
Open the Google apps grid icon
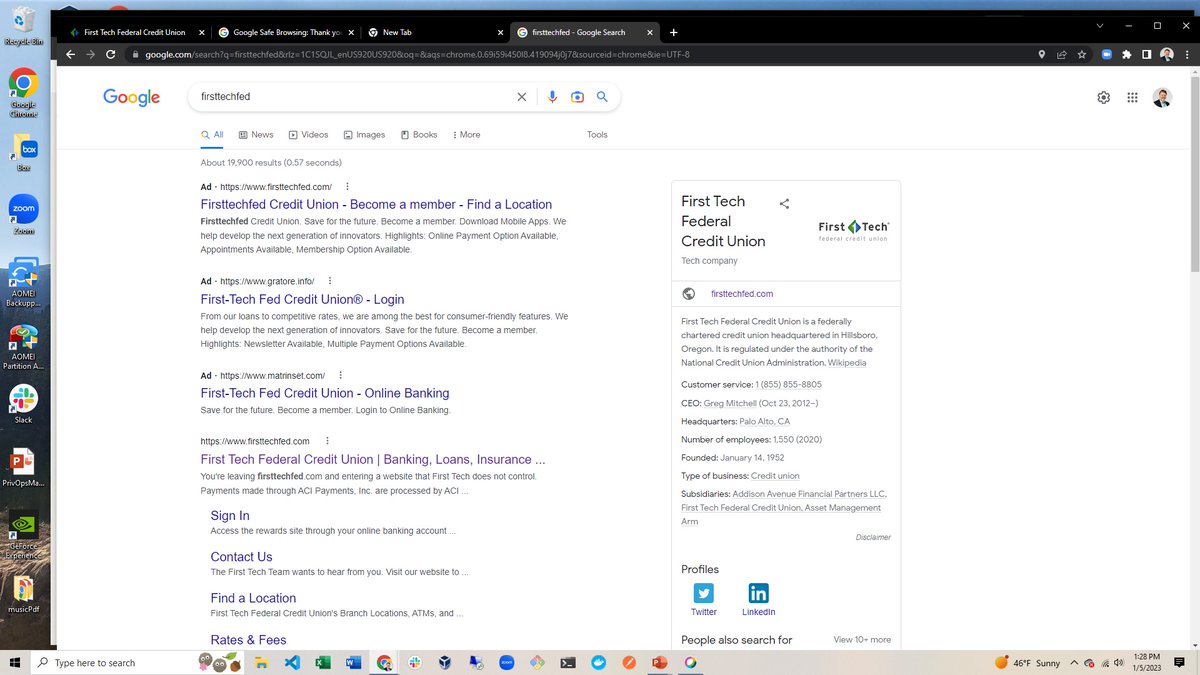[1133, 97]
